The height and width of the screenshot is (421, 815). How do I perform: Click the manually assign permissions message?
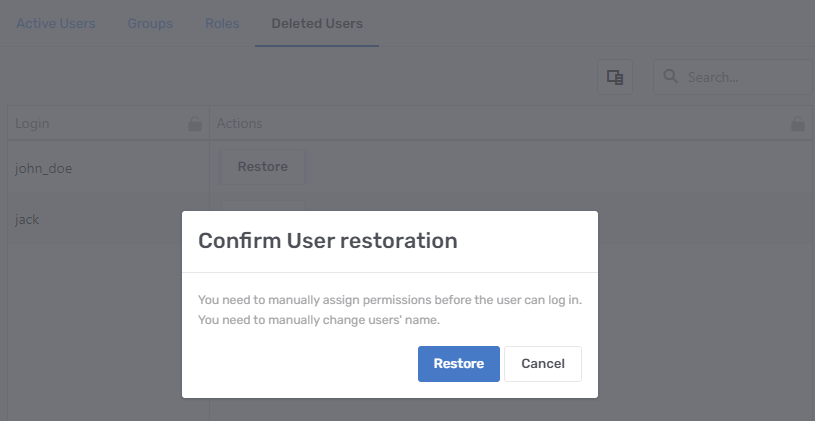tap(389, 300)
